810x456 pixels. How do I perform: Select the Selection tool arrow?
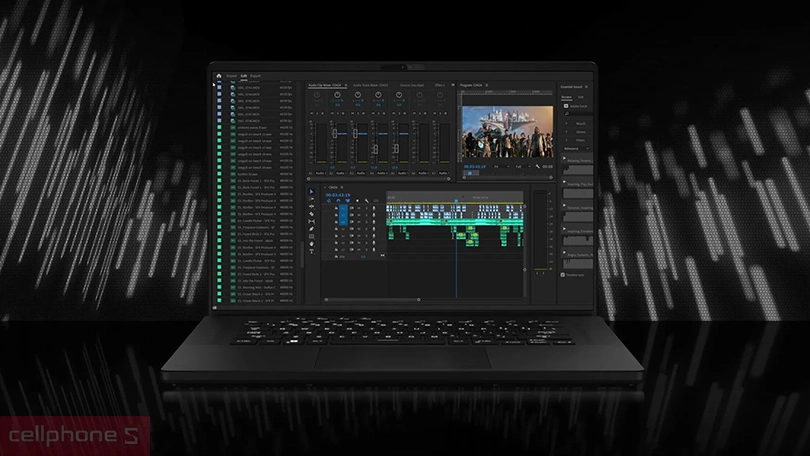[x=311, y=192]
